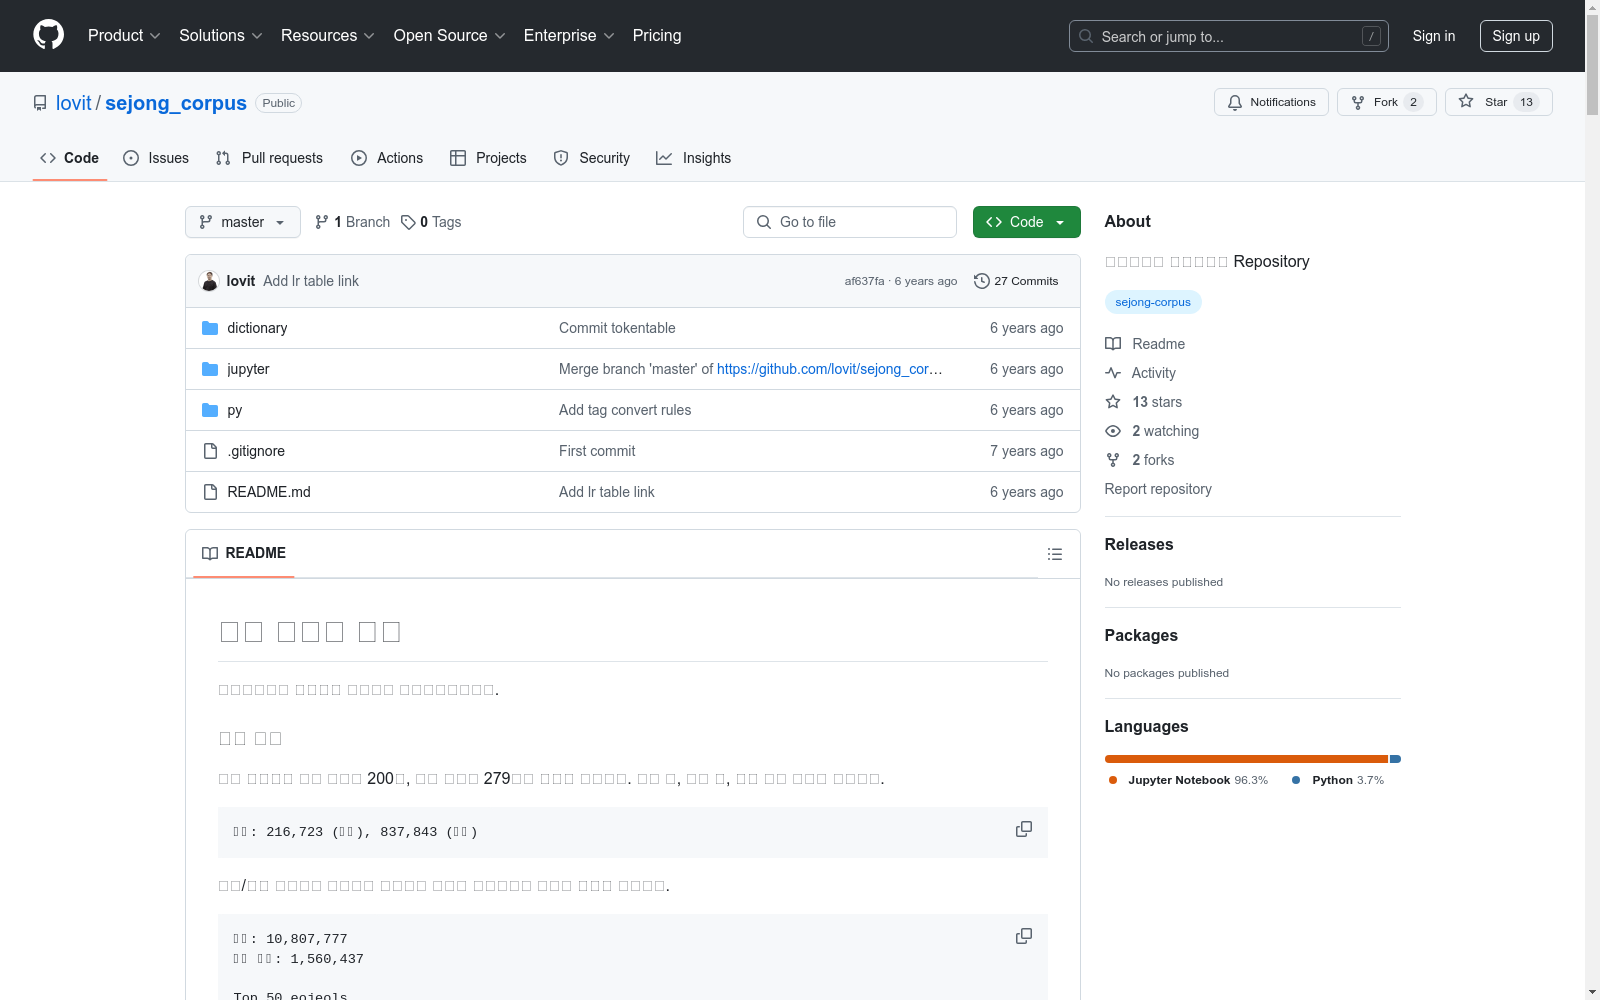Switch to the Issues tab

click(156, 158)
